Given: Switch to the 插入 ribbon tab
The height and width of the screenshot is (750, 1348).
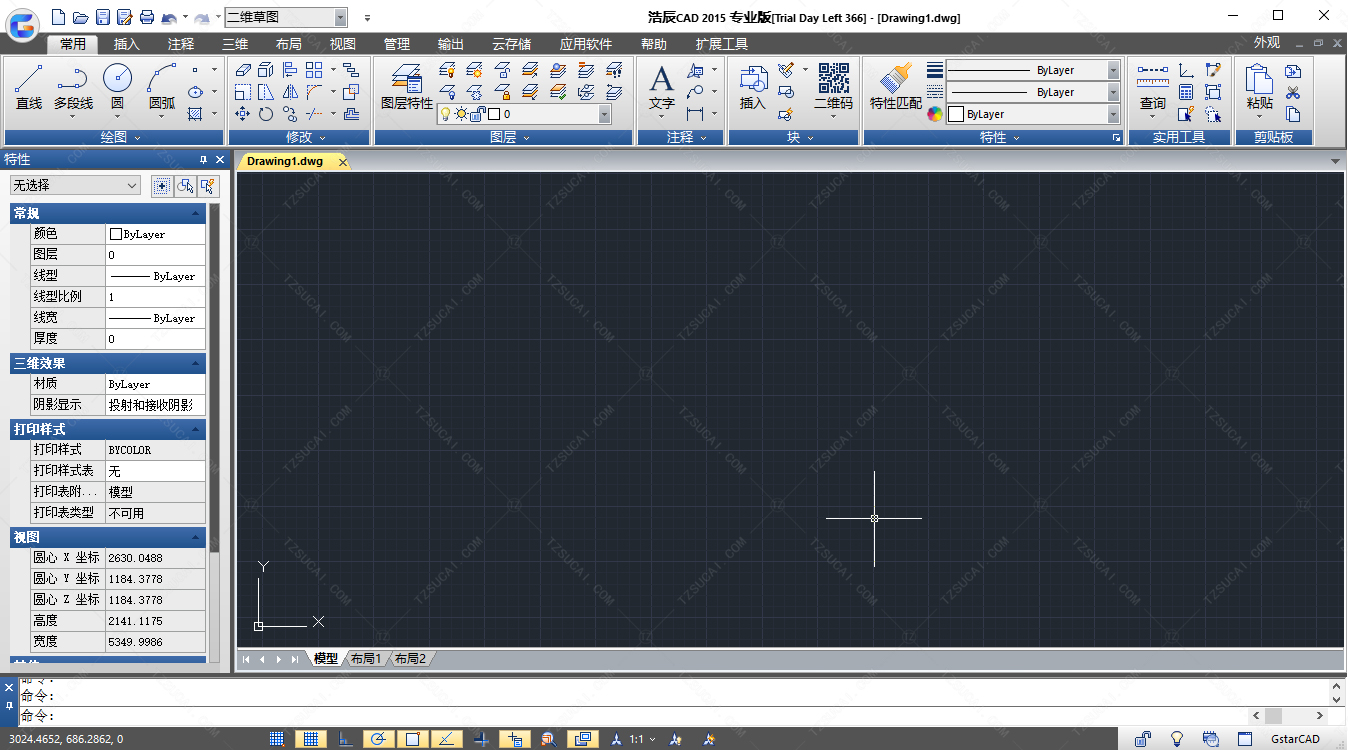Looking at the screenshot, I should coord(127,44).
